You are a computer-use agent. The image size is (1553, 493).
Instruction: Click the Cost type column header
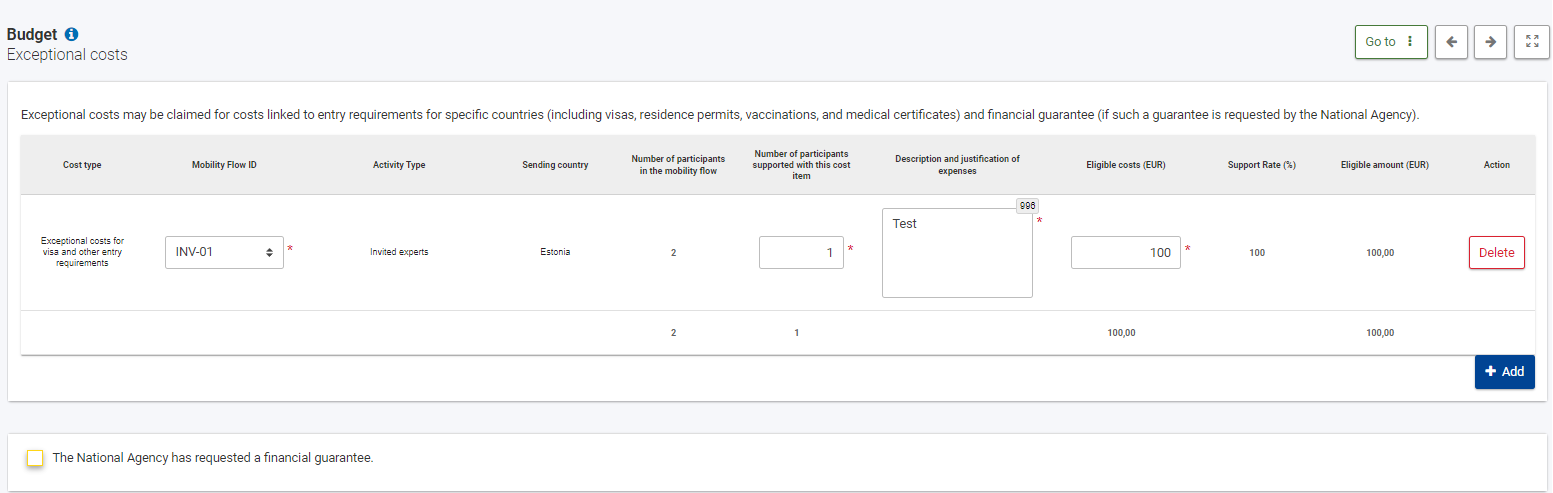pos(82,165)
